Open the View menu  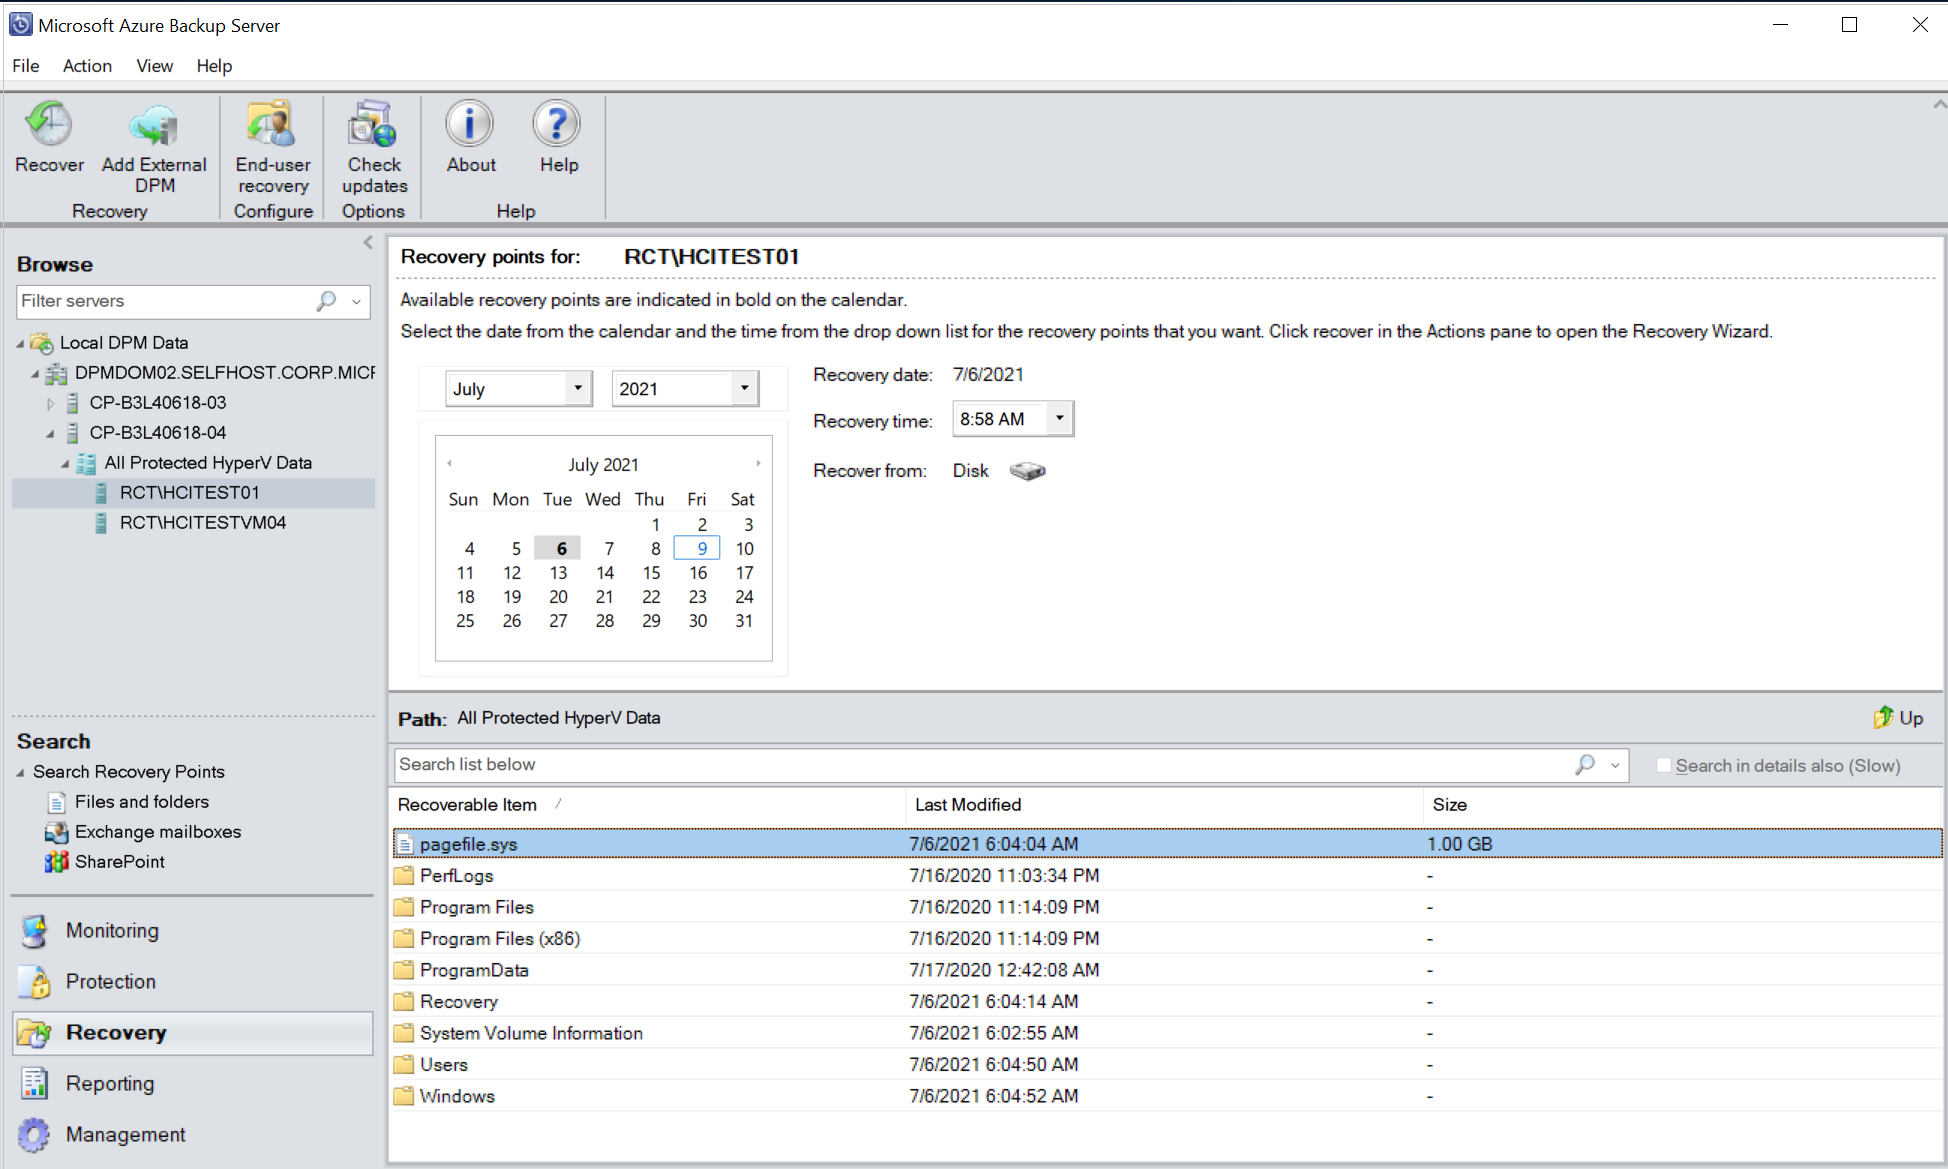[152, 65]
